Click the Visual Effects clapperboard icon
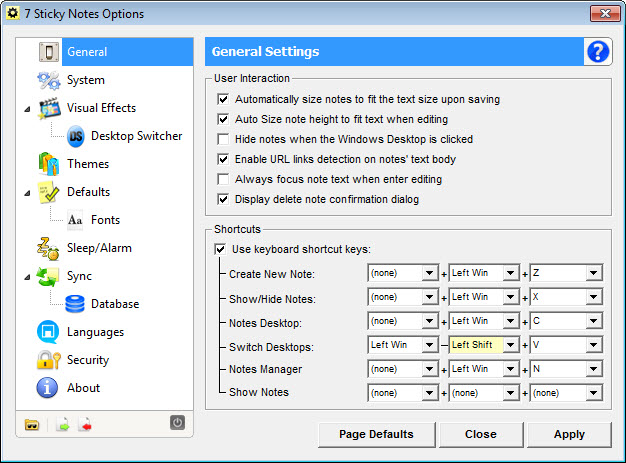626x463 pixels. coord(50,108)
